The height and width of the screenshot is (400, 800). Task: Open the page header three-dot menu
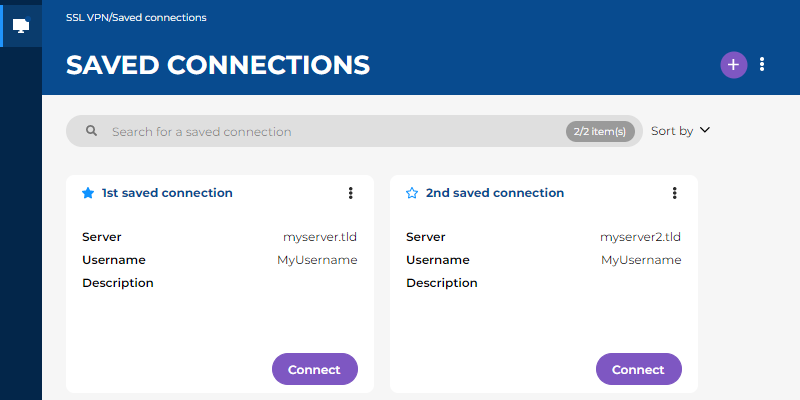pos(762,64)
